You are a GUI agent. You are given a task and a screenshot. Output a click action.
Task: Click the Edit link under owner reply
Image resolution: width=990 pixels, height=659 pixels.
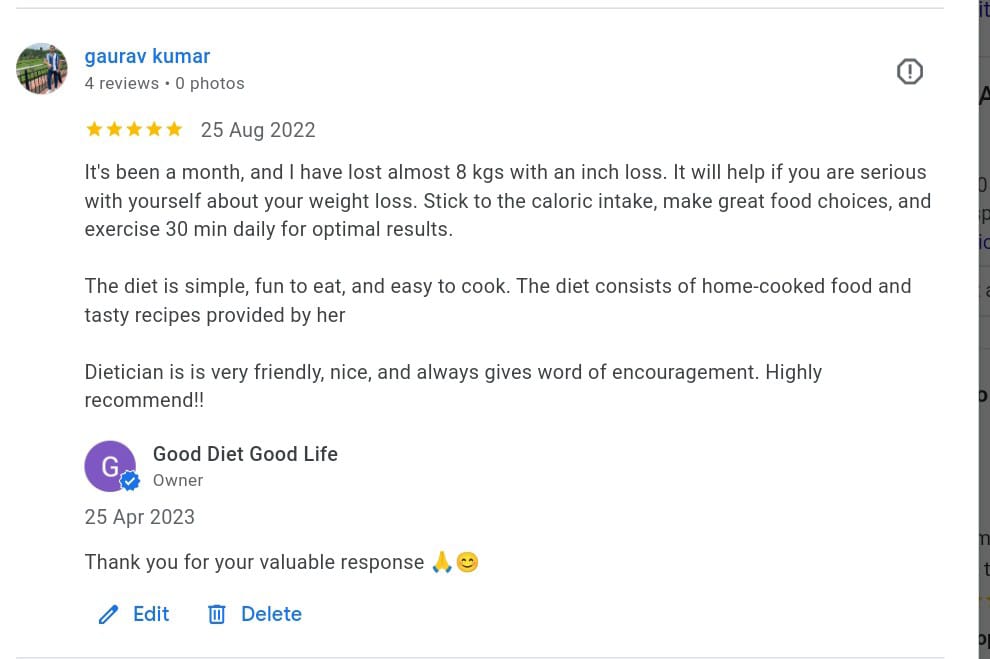pos(151,614)
